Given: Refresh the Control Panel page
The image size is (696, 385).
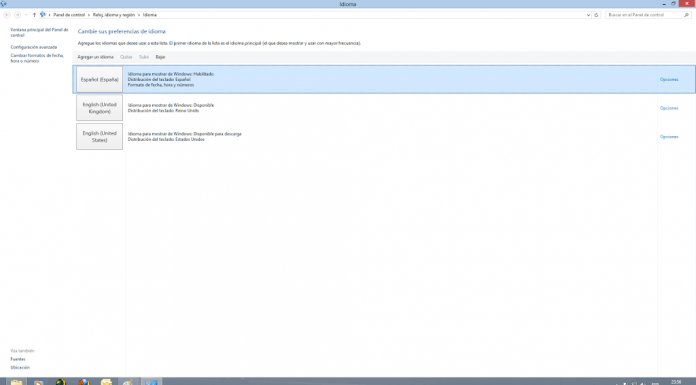Looking at the screenshot, I should (x=596, y=15).
